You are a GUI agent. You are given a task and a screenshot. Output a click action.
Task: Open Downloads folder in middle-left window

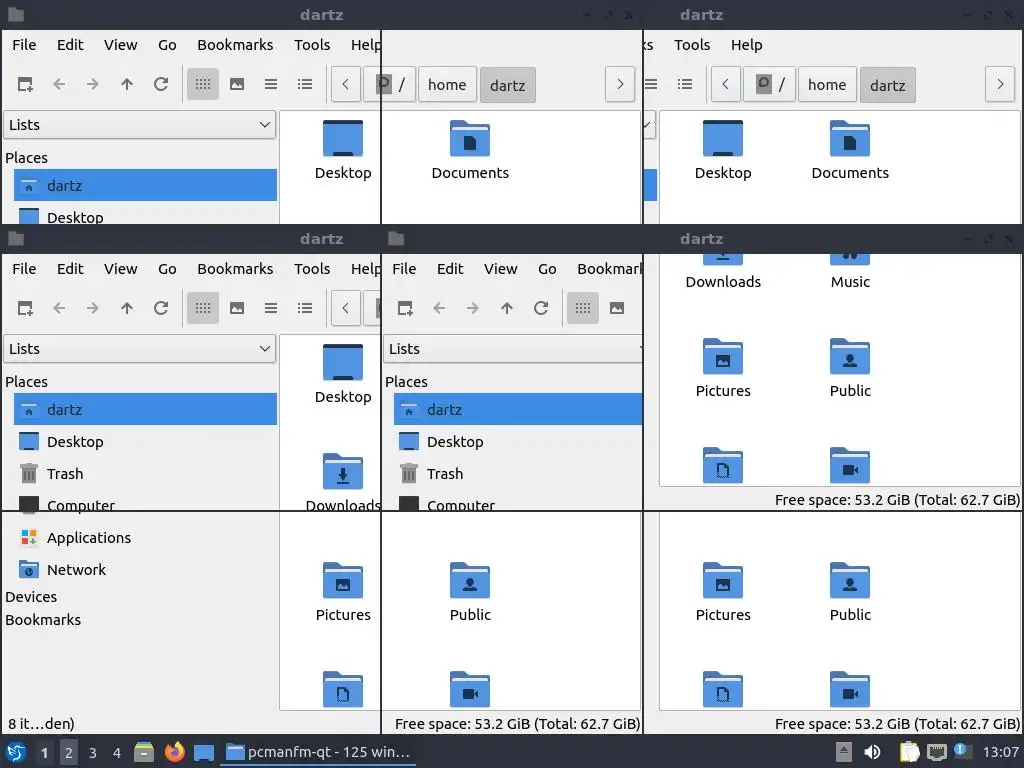(x=343, y=482)
